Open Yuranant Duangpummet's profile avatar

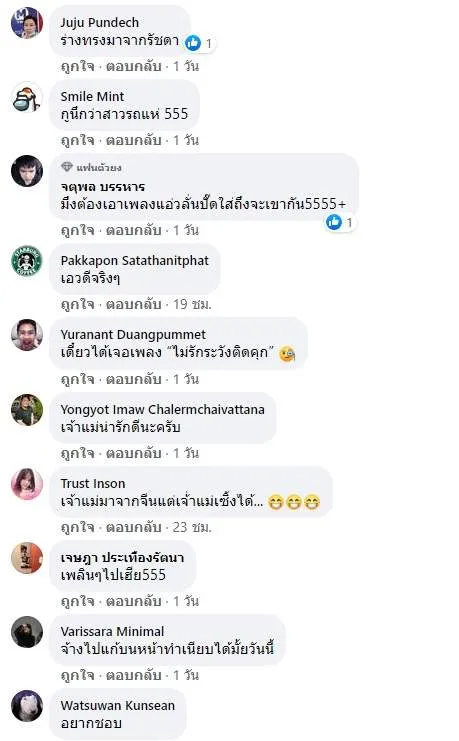pos(27,335)
